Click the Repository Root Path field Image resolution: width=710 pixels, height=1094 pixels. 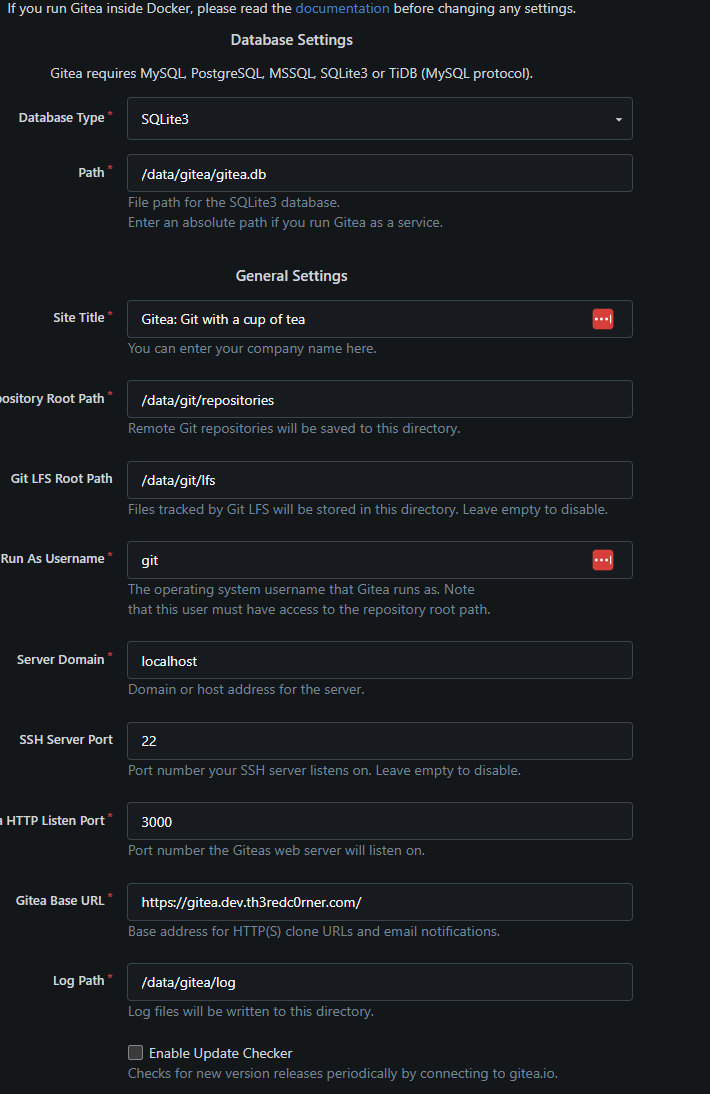380,400
